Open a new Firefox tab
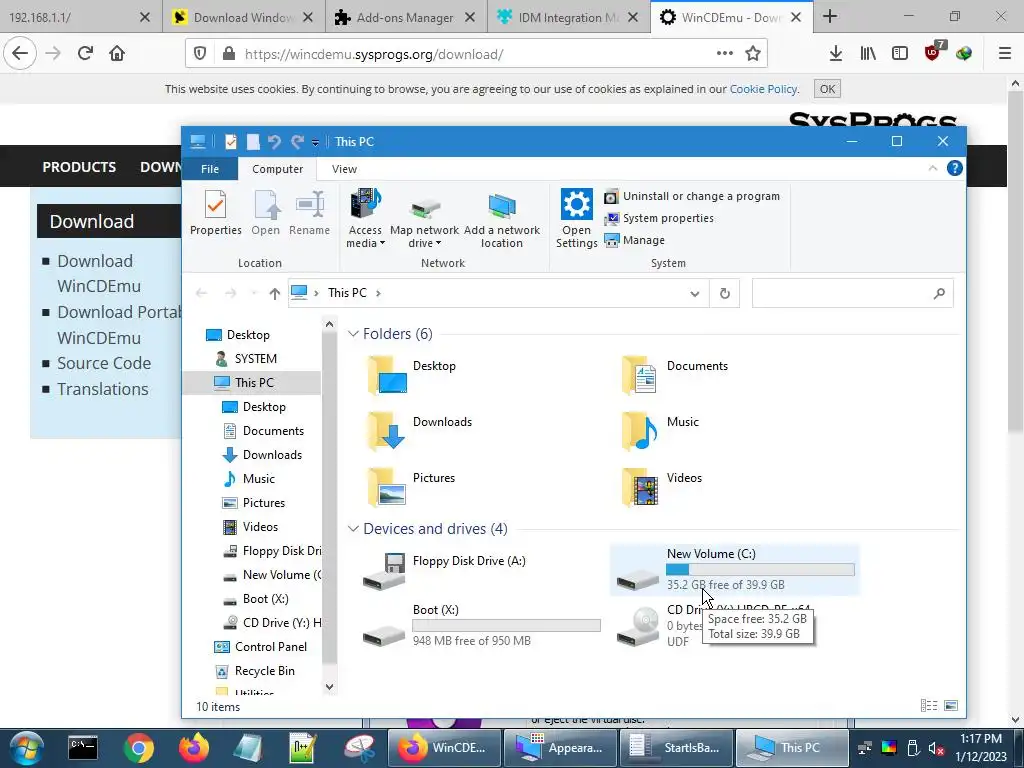 [830, 16]
